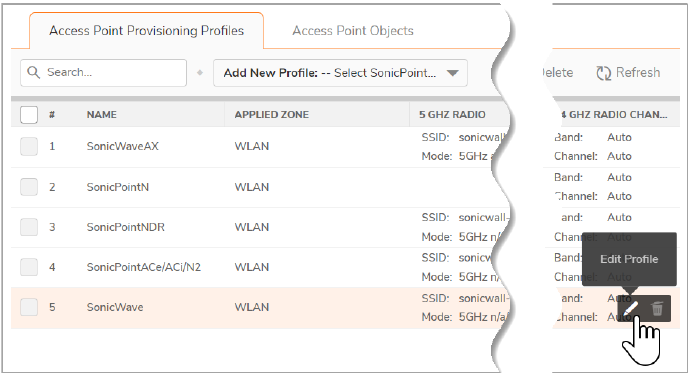Click WLAN zone in SonicWaveAX row
Viewport: 691px width, 376px height.
pyautogui.click(x=252, y=146)
